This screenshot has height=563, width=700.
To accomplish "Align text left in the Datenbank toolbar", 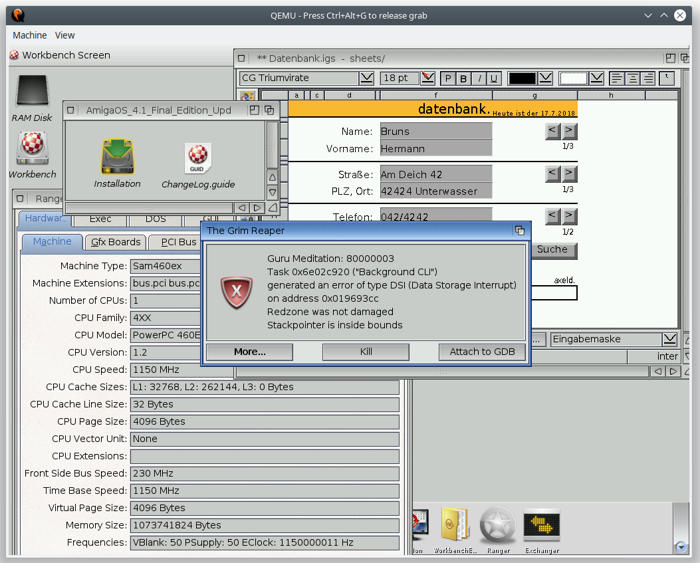I will [x=617, y=78].
